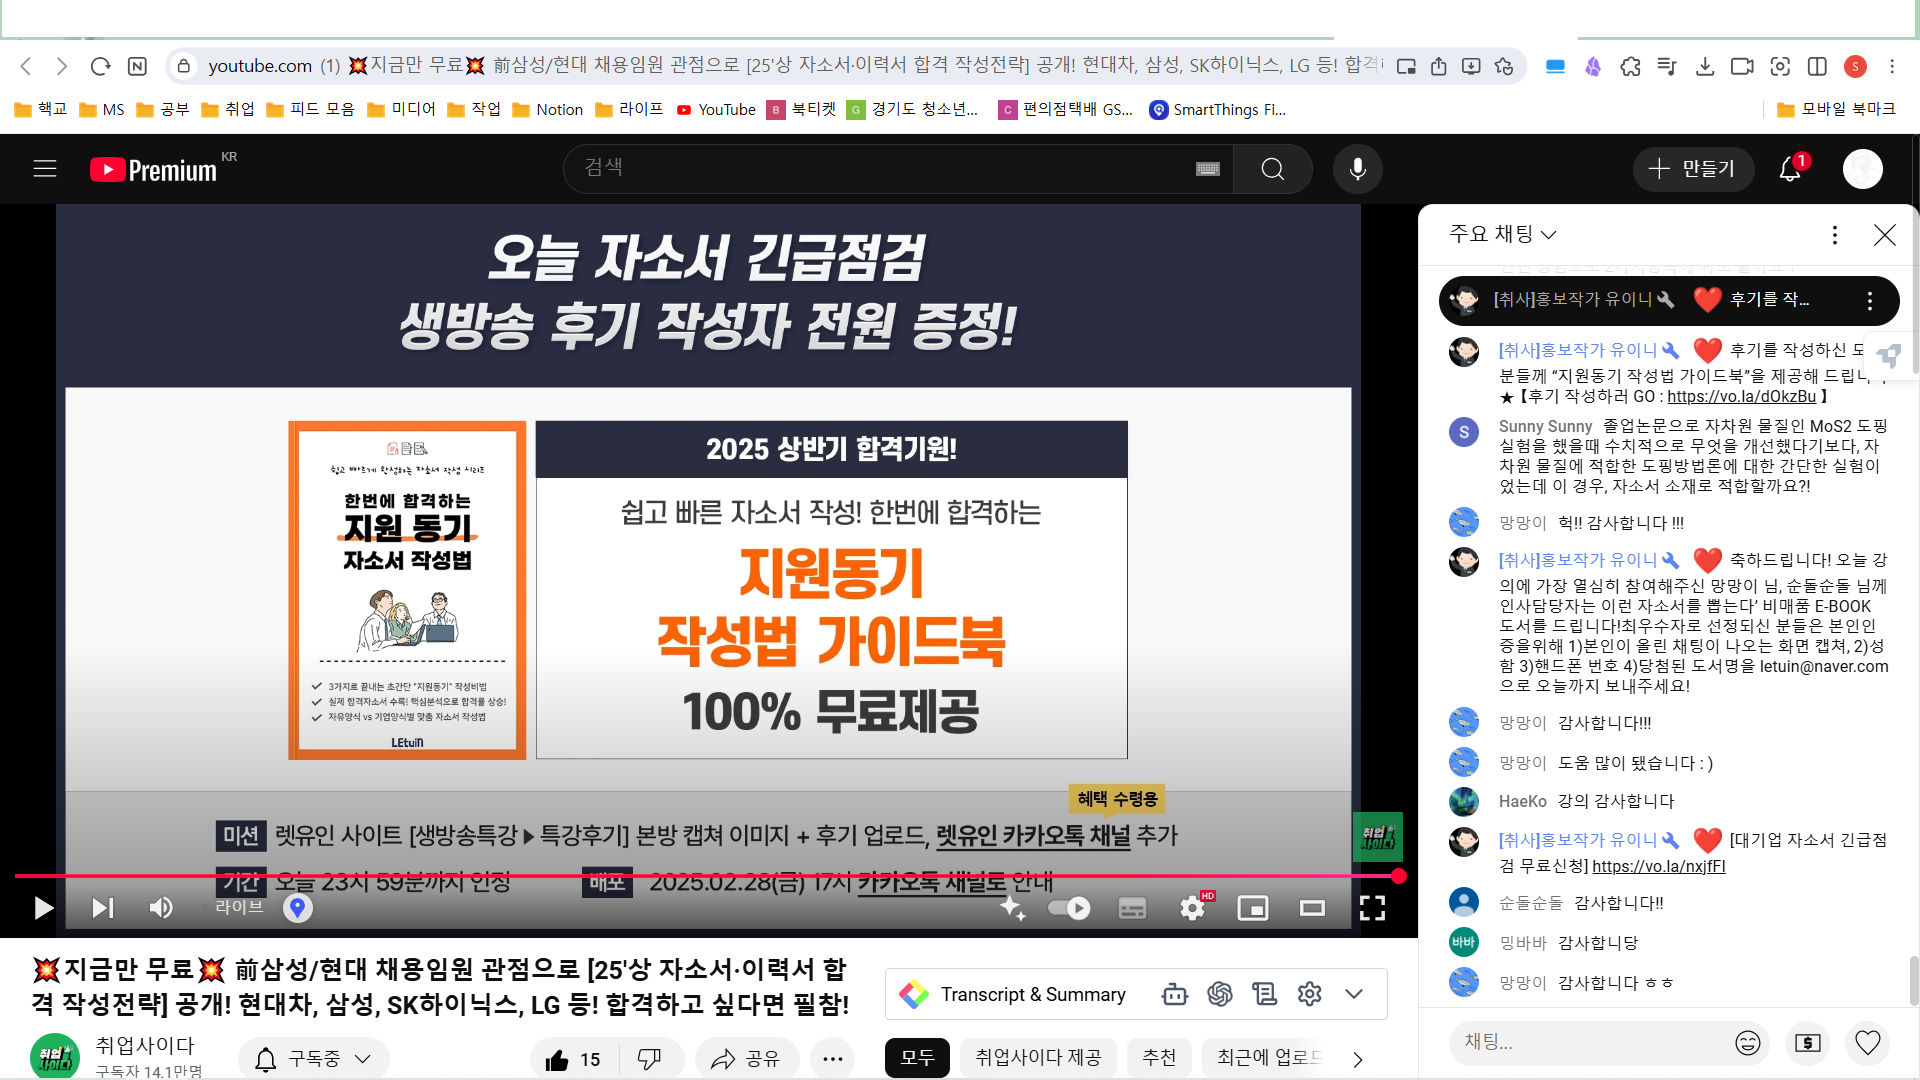Toggle browser side panel

click(1817, 66)
